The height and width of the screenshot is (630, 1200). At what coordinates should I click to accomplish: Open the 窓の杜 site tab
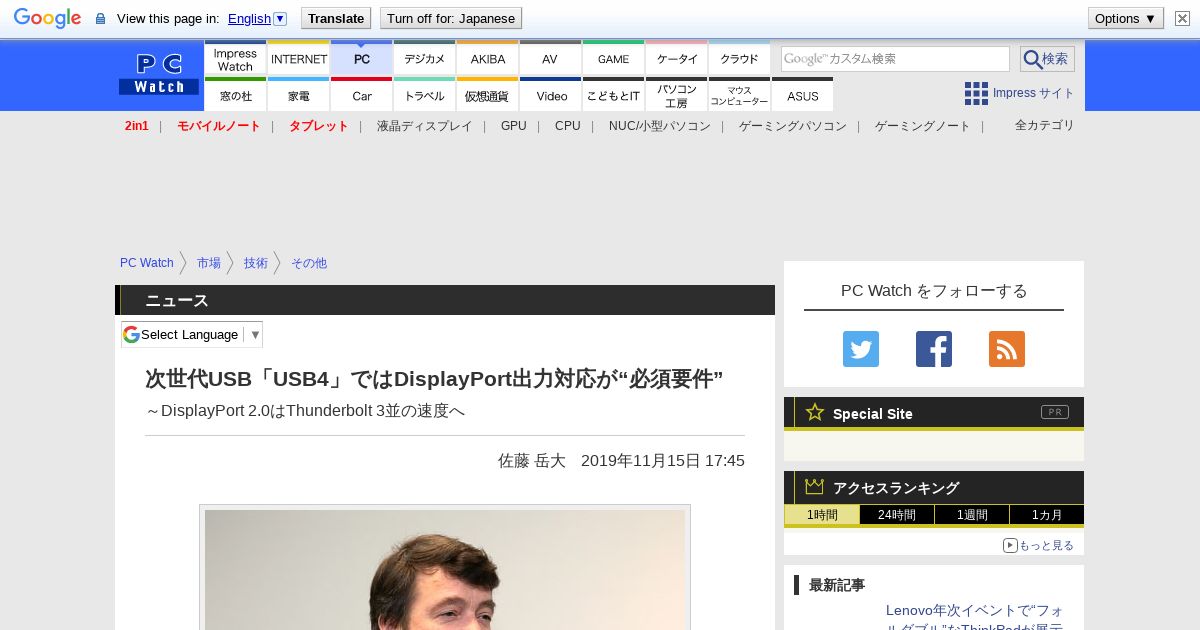click(235, 95)
